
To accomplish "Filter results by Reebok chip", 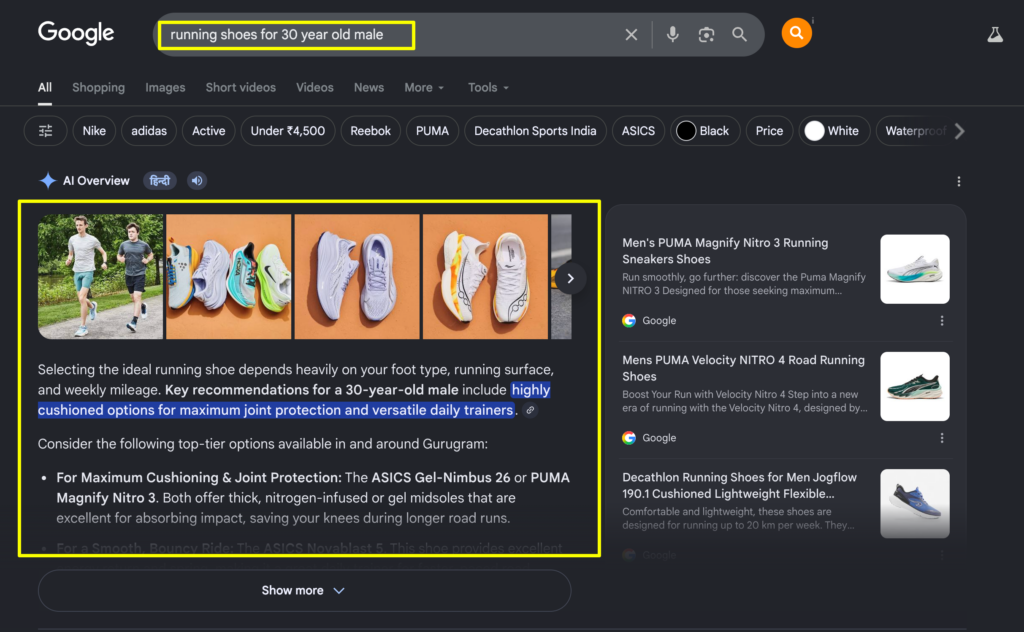I will (x=370, y=131).
